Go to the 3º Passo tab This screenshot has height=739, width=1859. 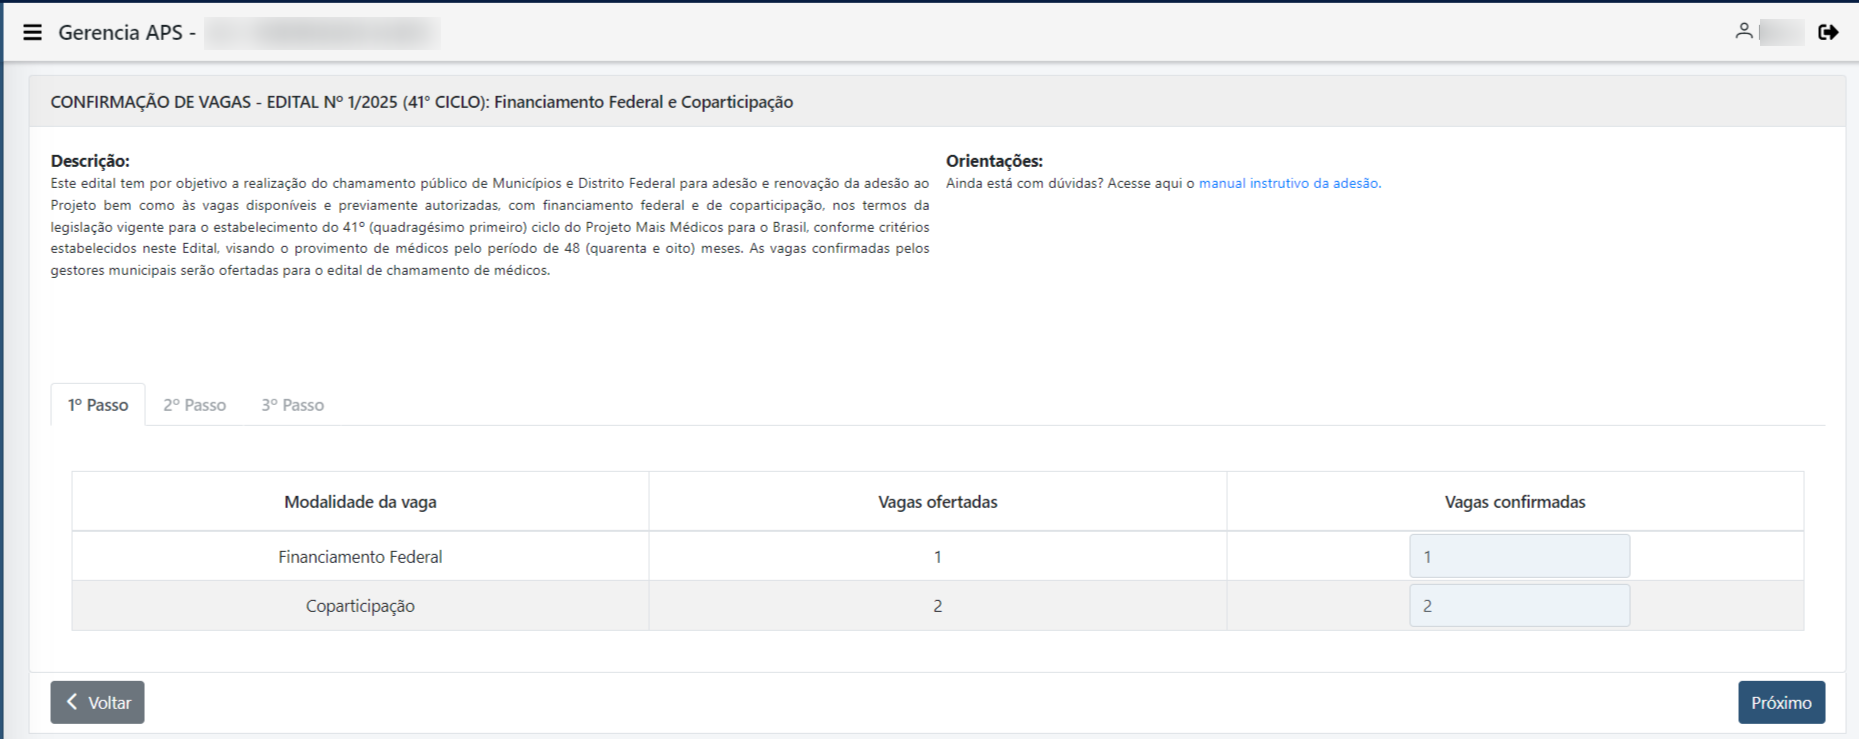[293, 405]
